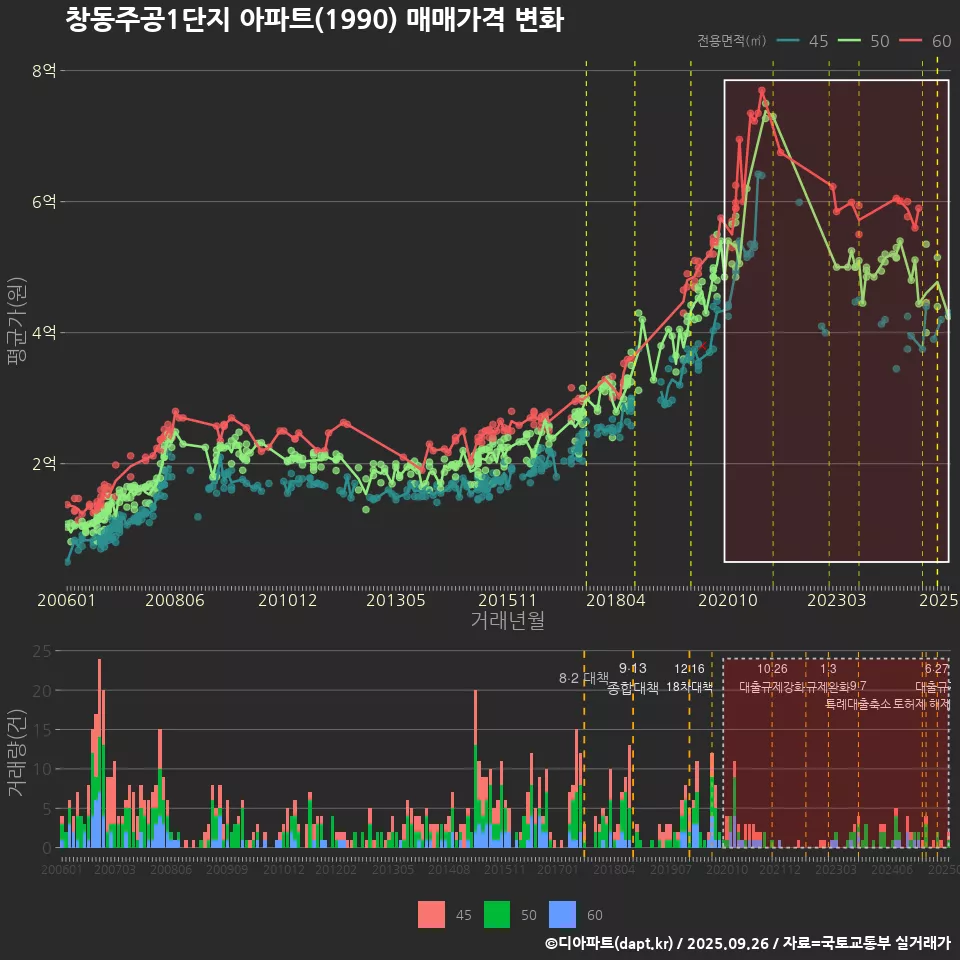
Task: Click the 8·2 대책 policy annotation
Action: 583,678
